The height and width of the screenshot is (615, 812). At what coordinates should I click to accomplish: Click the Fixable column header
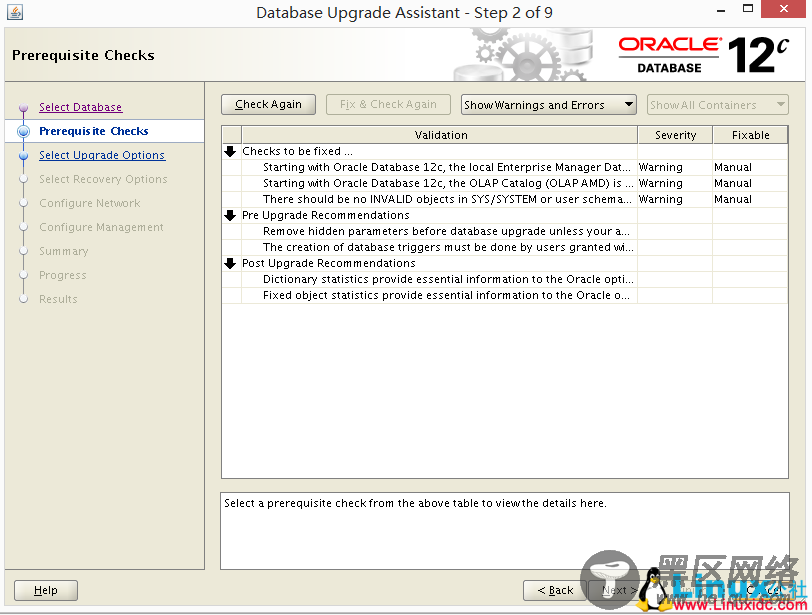(x=750, y=135)
